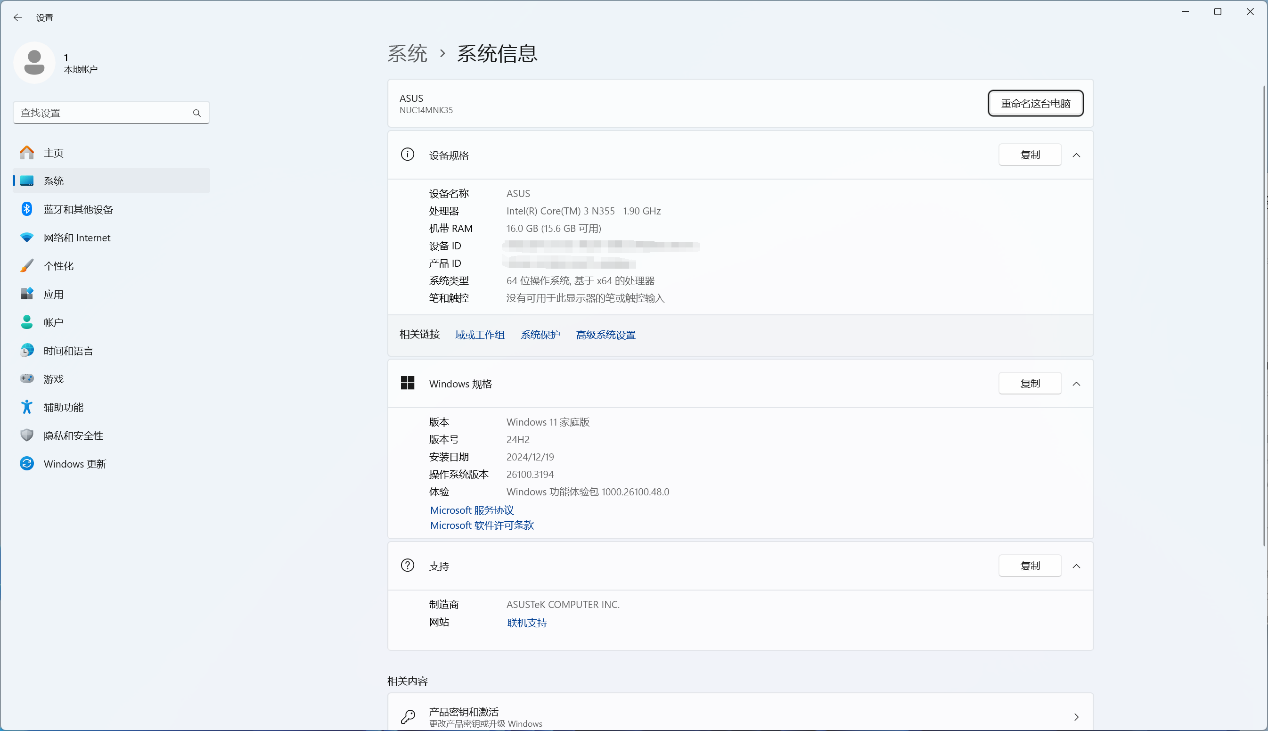Open Accessibility (辅助功能) settings
Image resolution: width=1268 pixels, height=731 pixels.
(63, 407)
